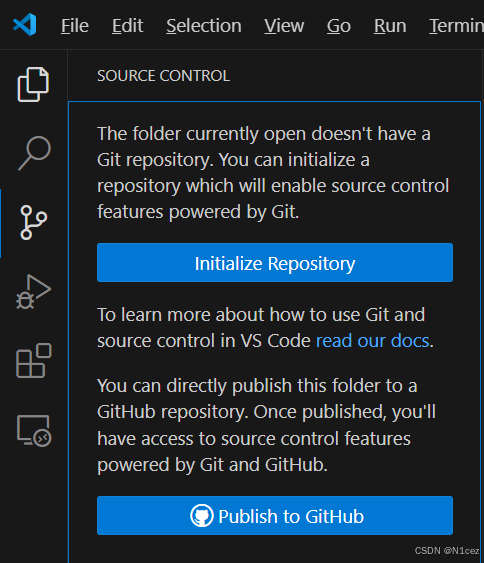This screenshot has width=484, height=563.
Task: Open the Remote Explorer icon
Action: (34, 430)
